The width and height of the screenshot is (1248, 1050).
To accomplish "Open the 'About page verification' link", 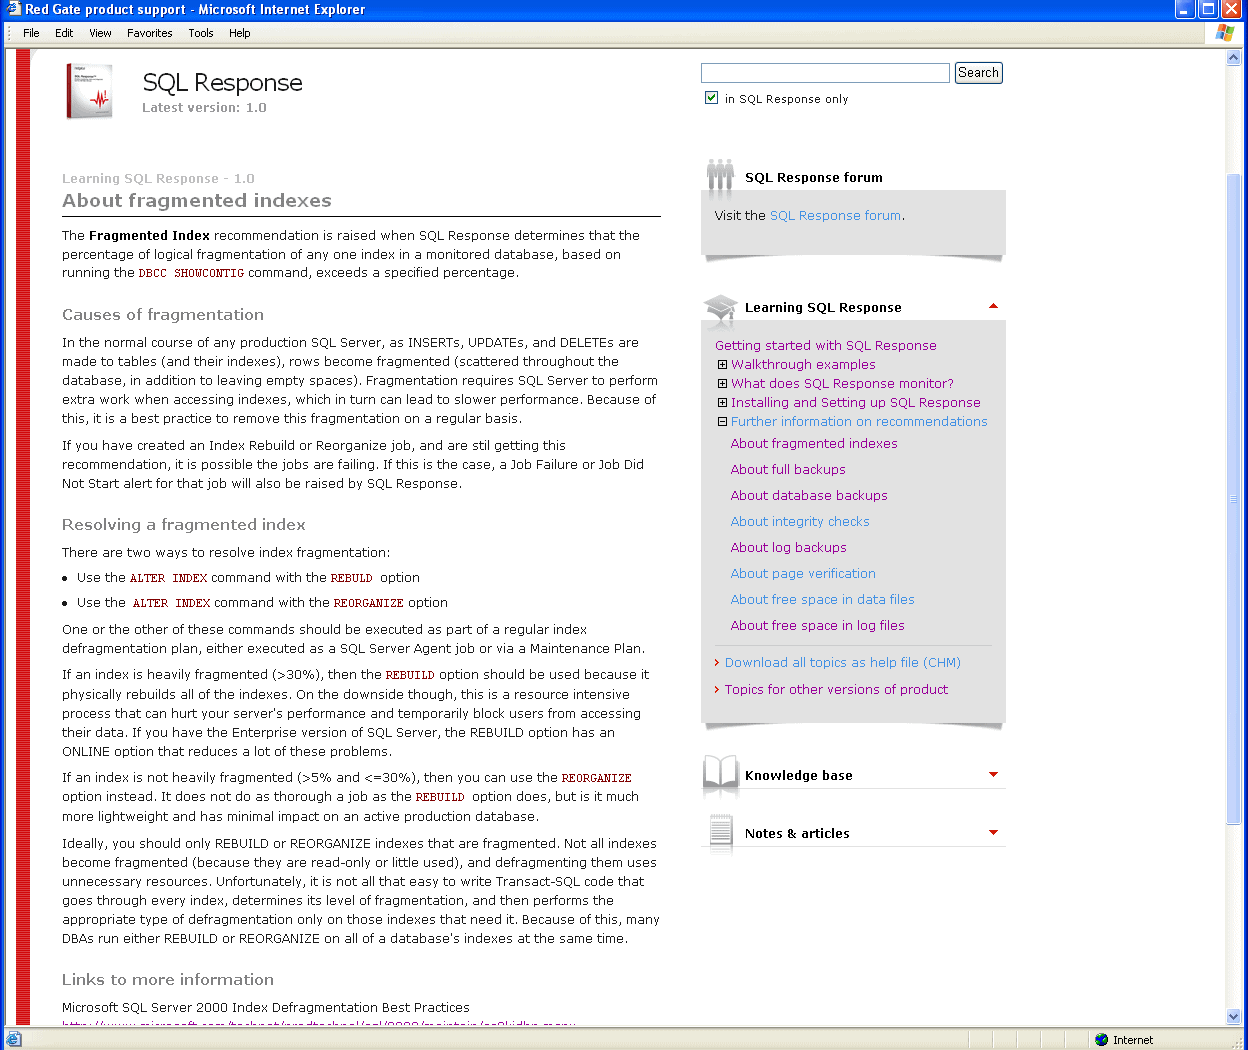I will pos(803,573).
